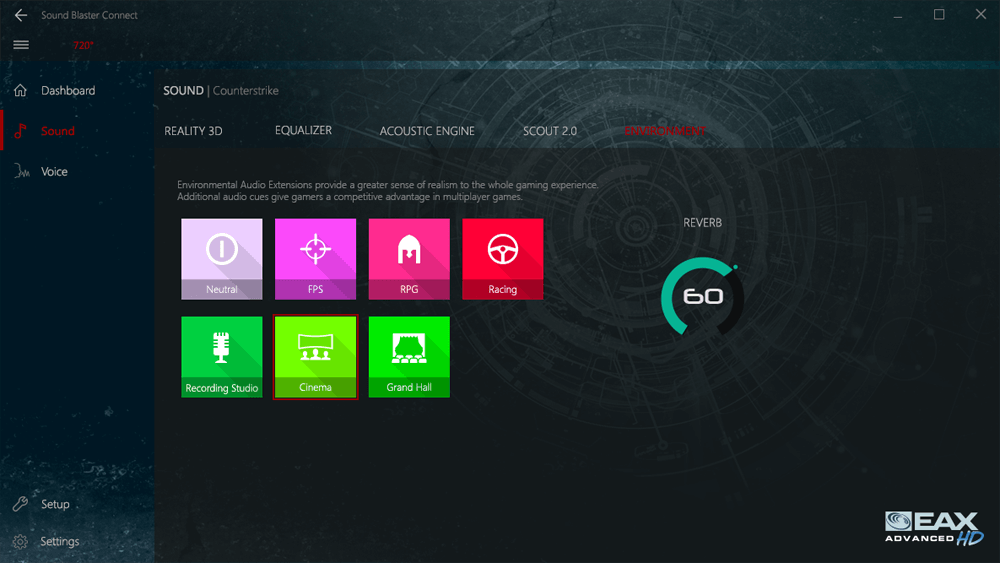Click the hamburger menu icon
Image resolution: width=1000 pixels, height=563 pixels.
(21, 45)
